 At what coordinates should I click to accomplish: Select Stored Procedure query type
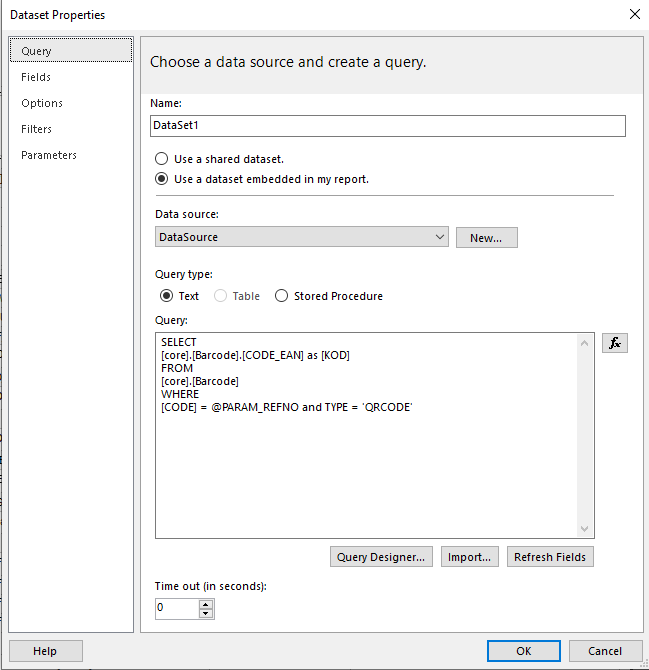click(282, 296)
